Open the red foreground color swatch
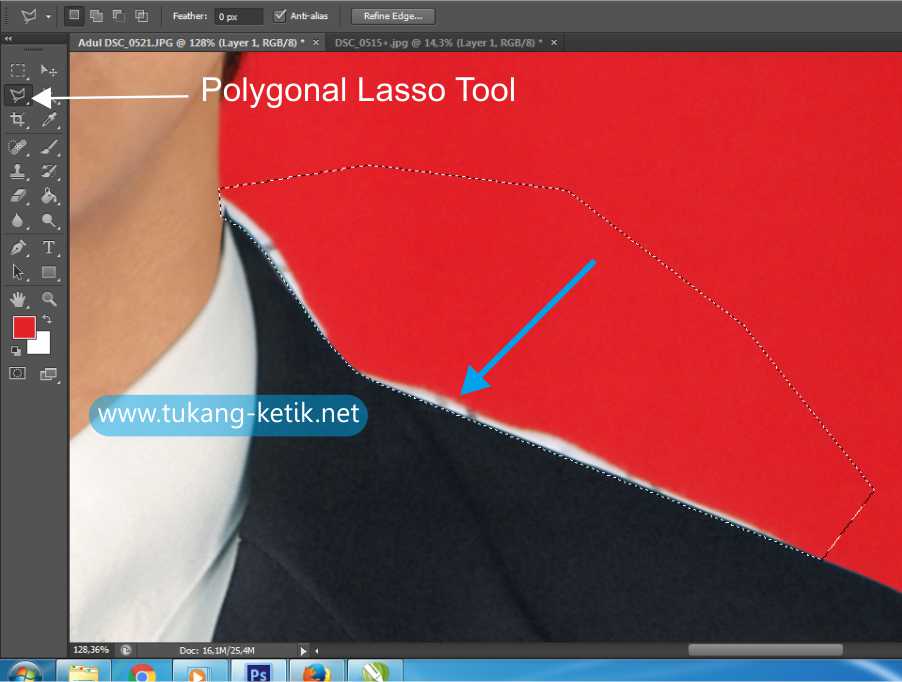 pos(25,325)
